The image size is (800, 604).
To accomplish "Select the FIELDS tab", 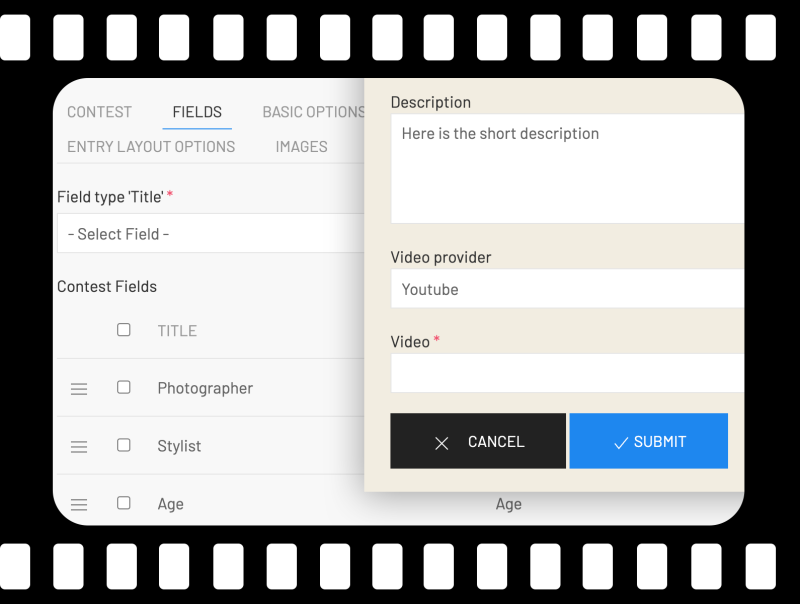I will coord(197,112).
